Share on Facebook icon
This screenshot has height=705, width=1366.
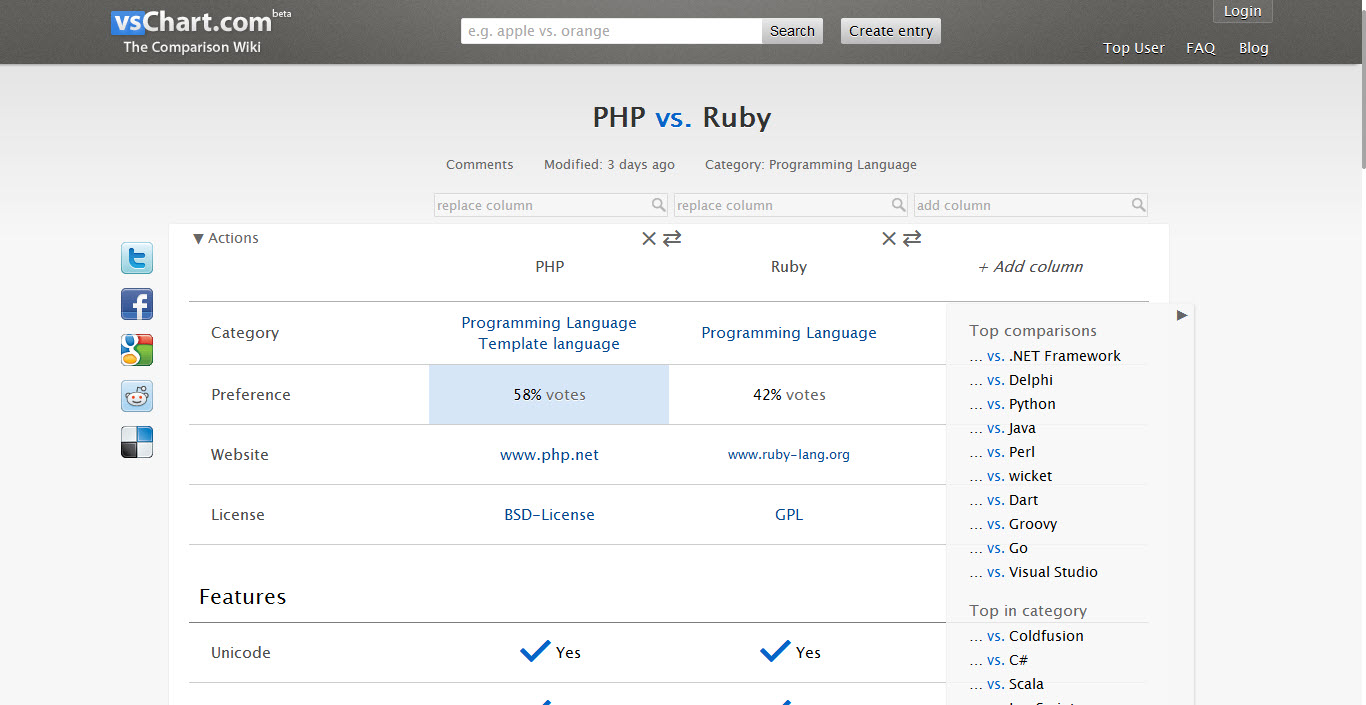pos(137,304)
